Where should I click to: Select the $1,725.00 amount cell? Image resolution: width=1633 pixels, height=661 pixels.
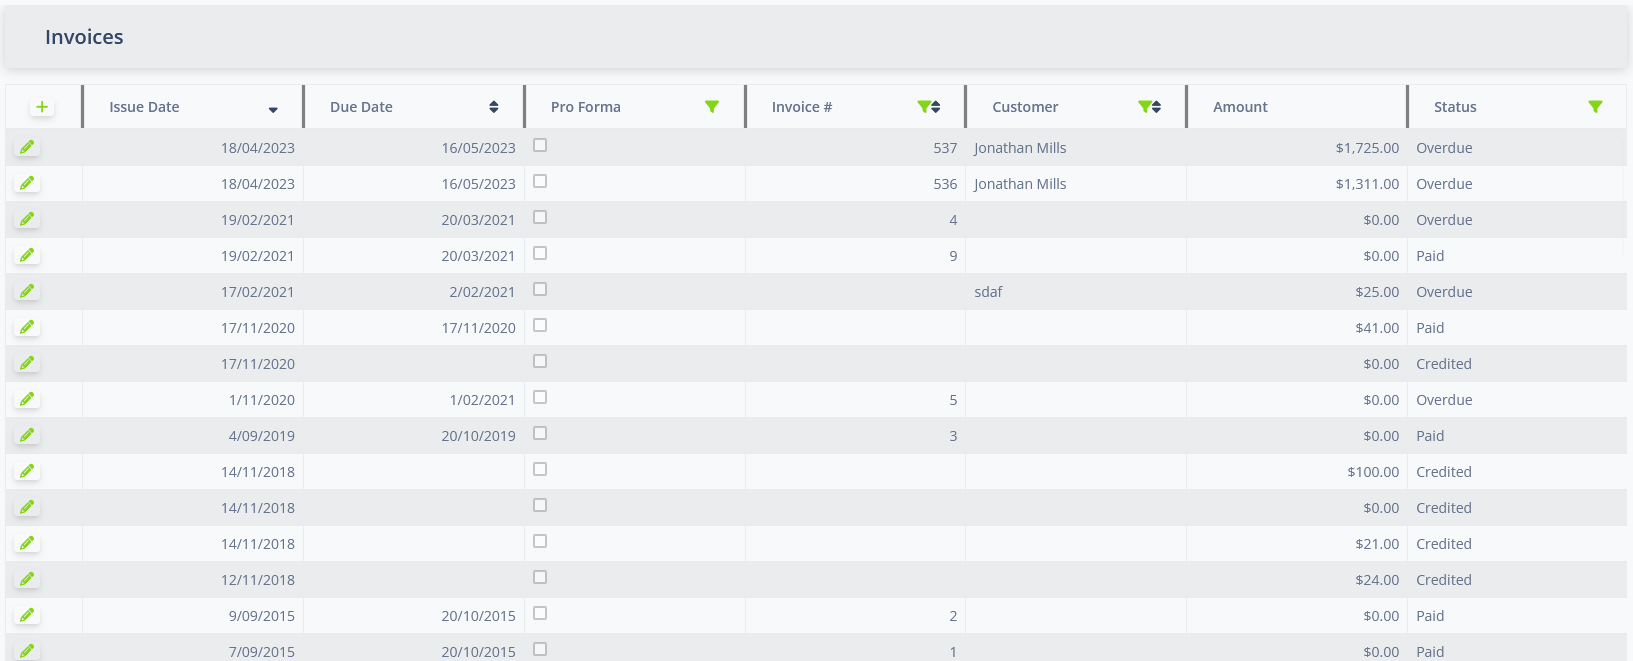point(1367,148)
